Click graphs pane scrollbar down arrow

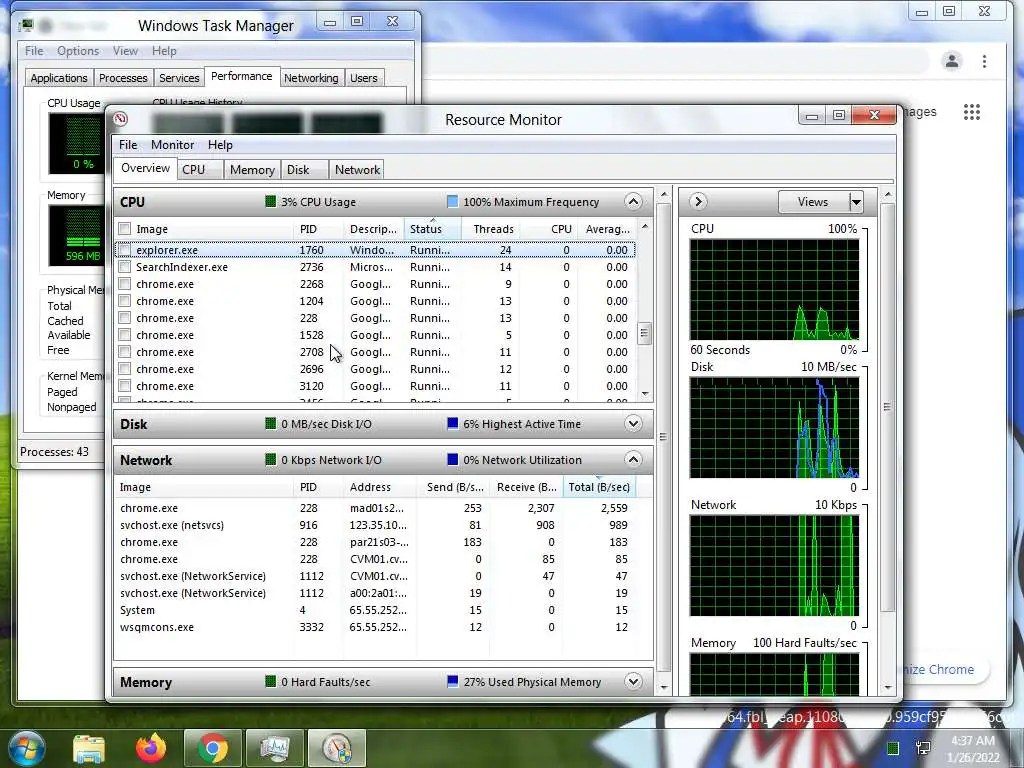point(888,687)
